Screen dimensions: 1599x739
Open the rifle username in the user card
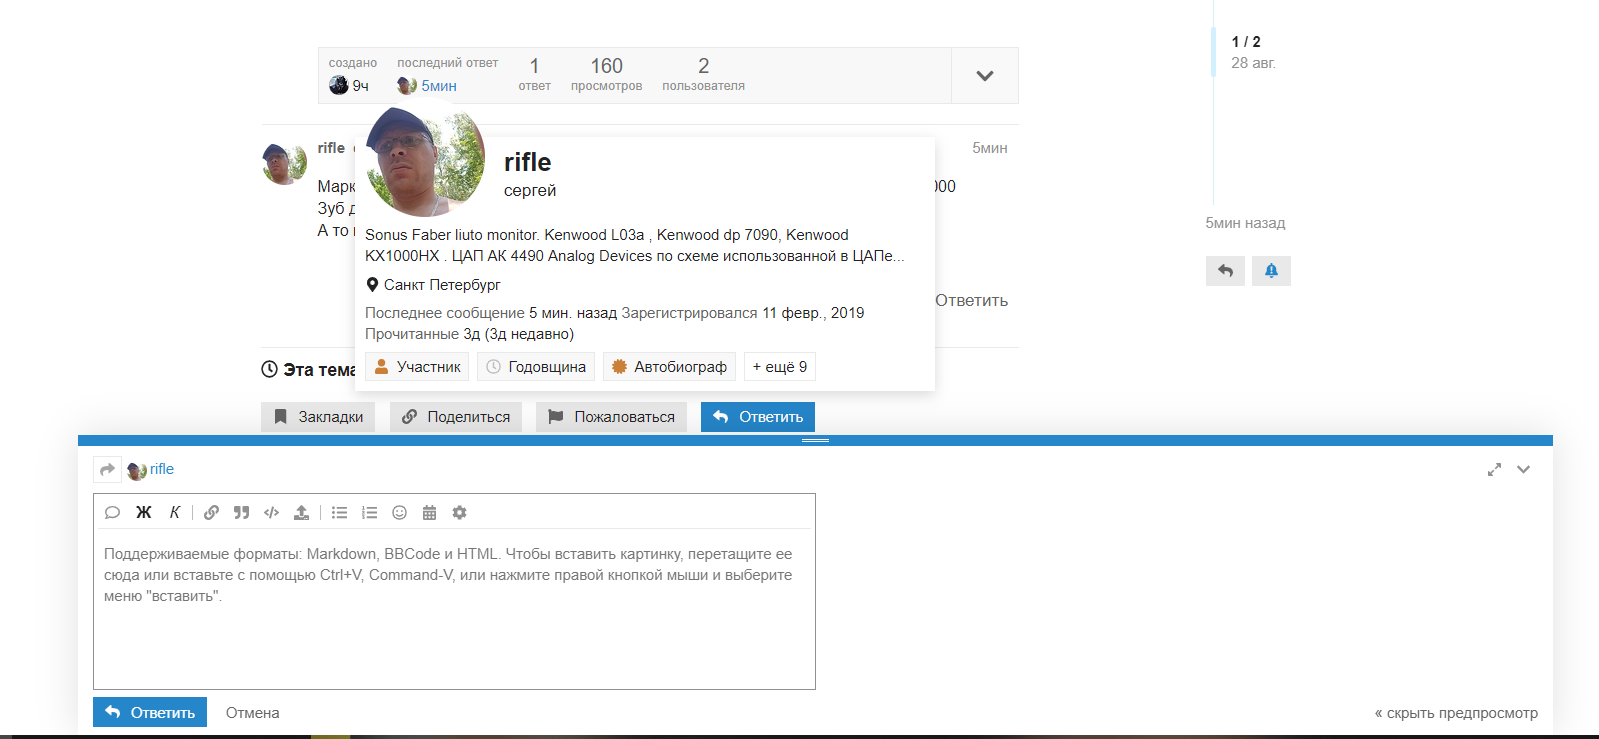click(x=527, y=162)
